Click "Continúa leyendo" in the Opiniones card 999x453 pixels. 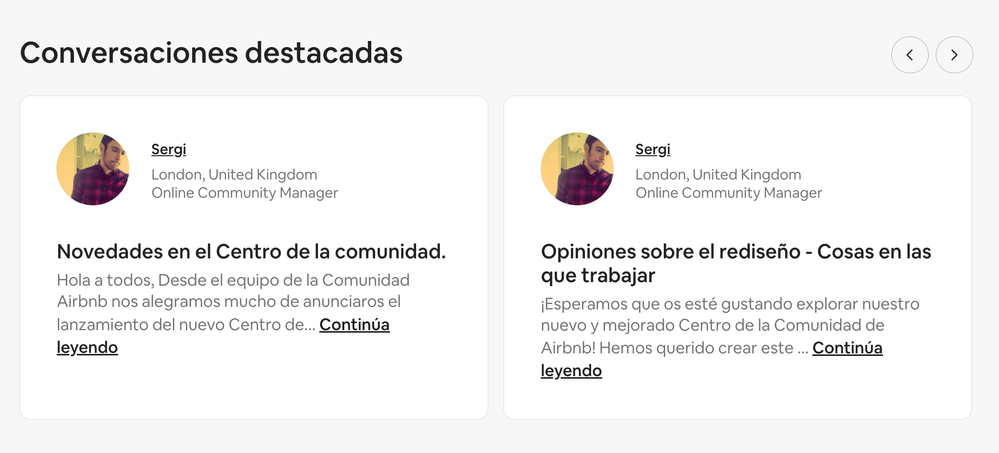point(846,348)
